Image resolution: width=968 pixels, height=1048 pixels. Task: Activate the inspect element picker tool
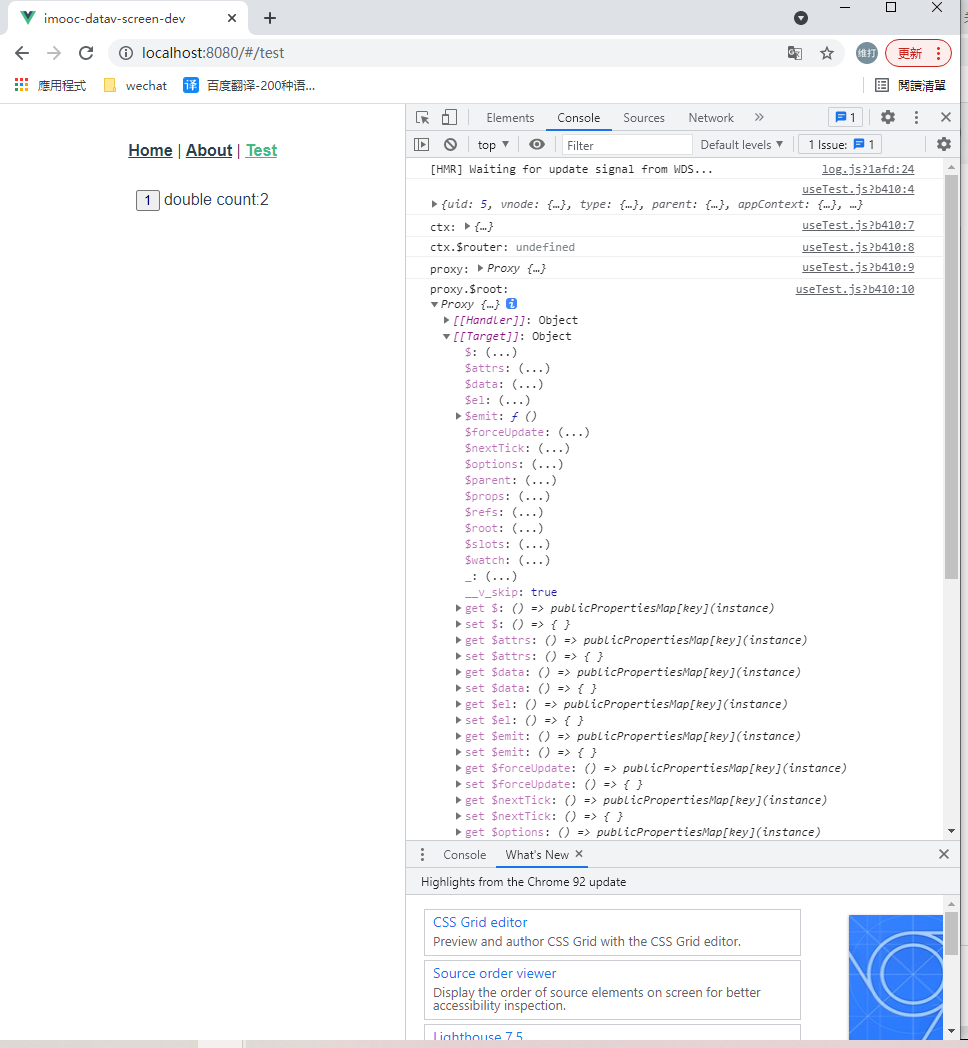(x=422, y=118)
